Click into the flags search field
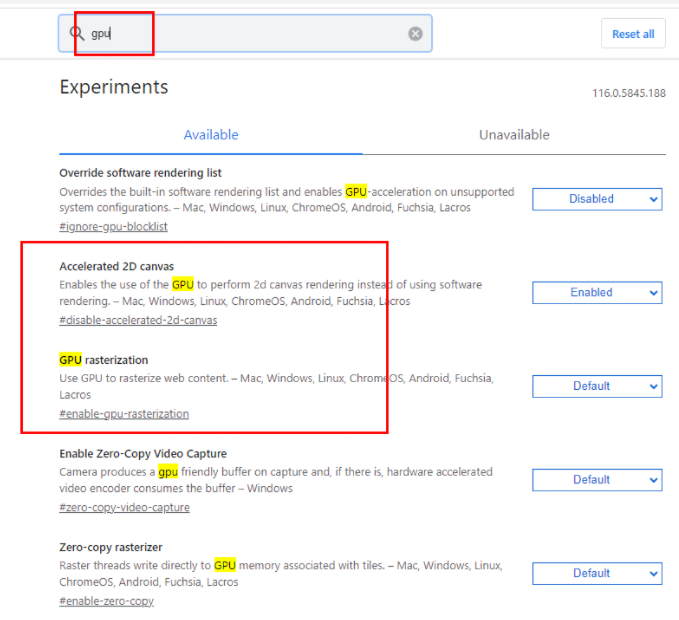 tap(245, 33)
